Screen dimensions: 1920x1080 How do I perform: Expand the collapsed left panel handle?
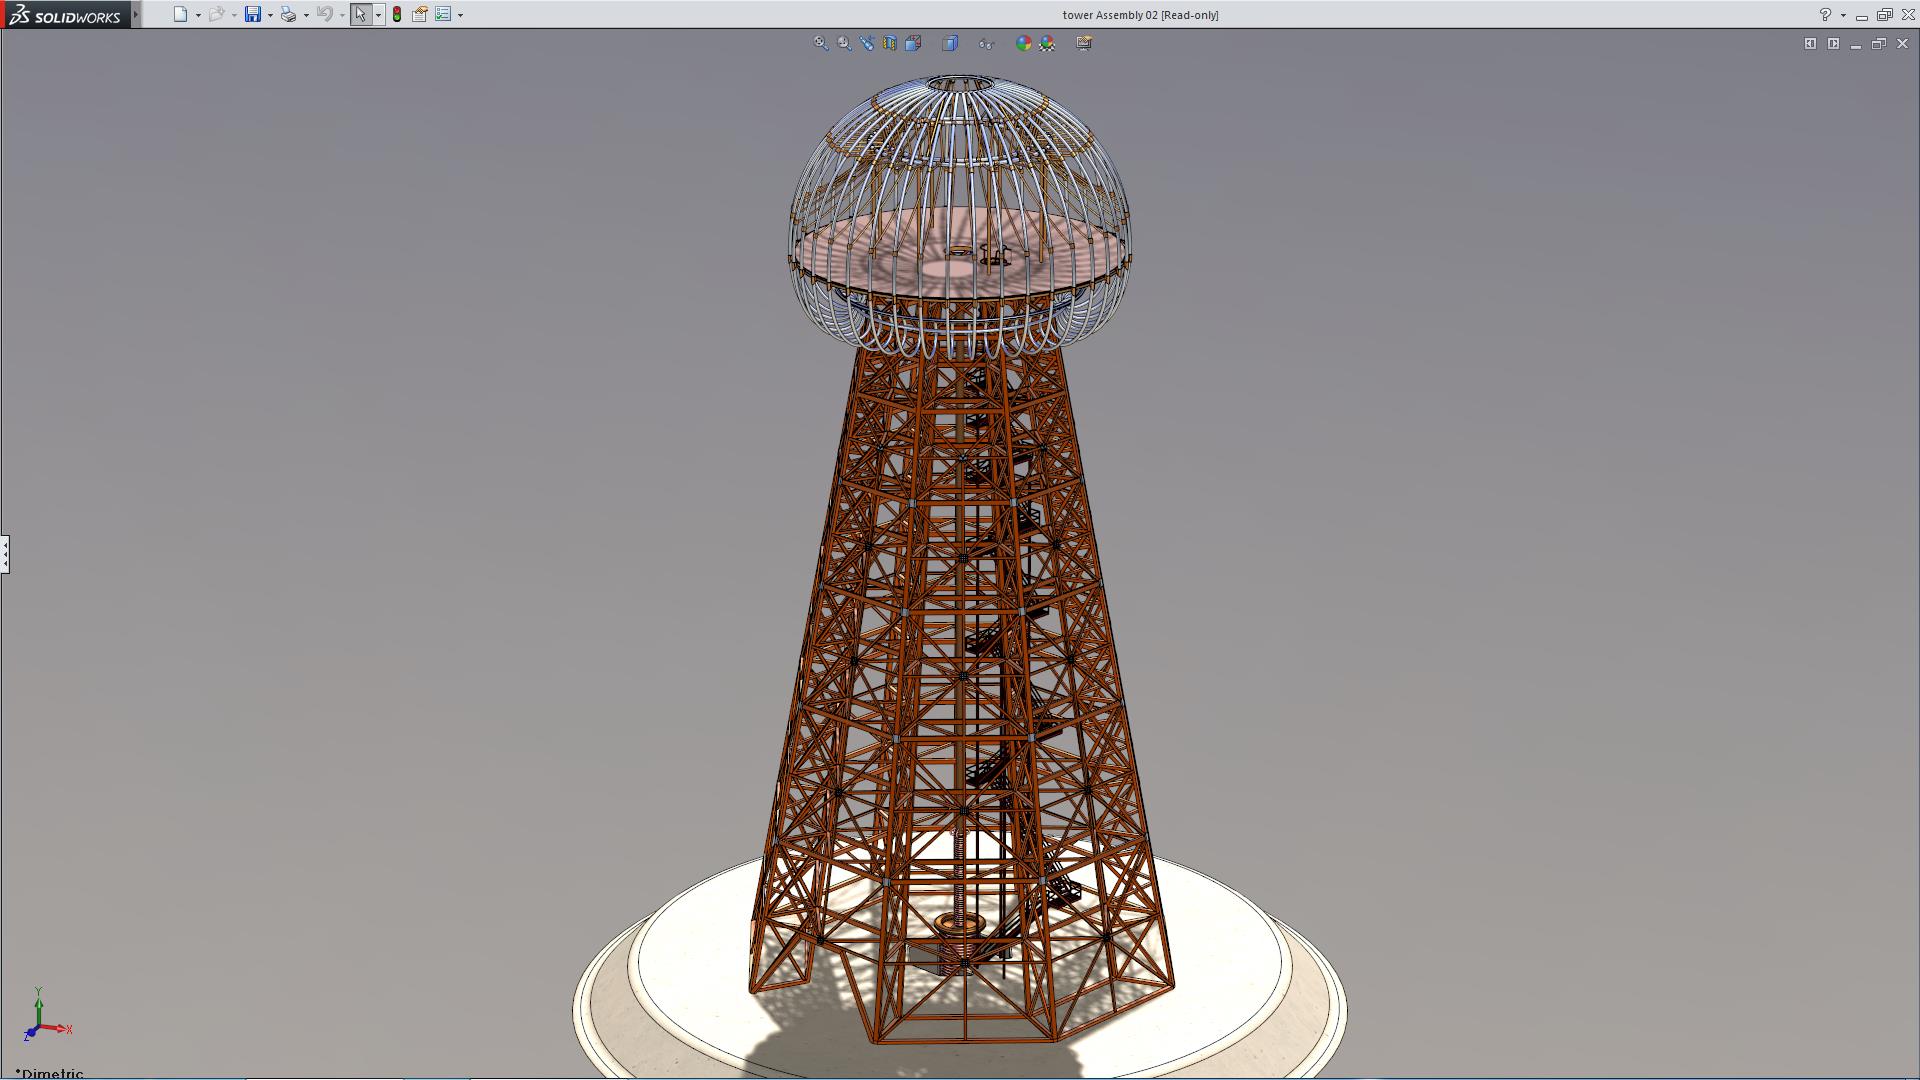pos(5,553)
